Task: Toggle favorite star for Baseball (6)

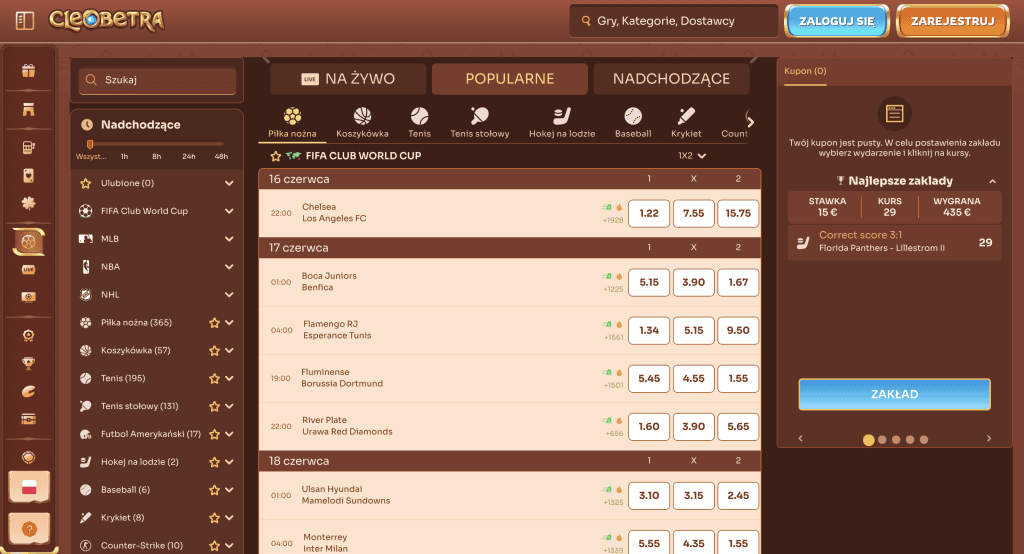Action: pyautogui.click(x=214, y=490)
